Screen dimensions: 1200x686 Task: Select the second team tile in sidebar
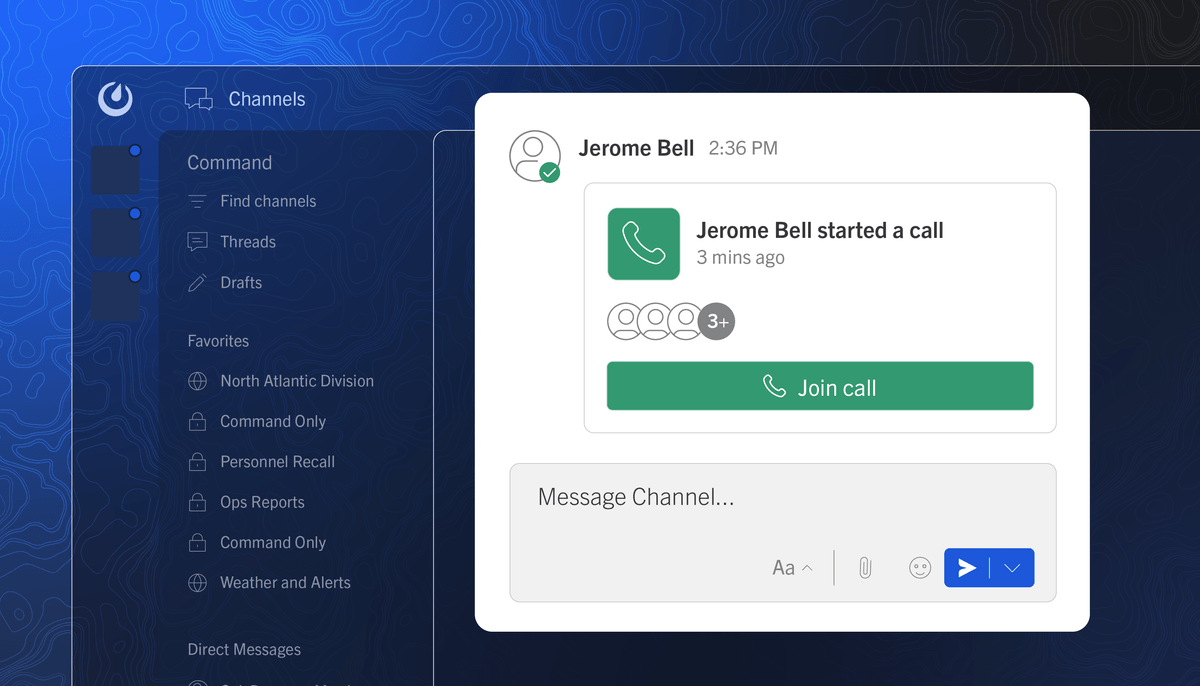tap(116, 234)
